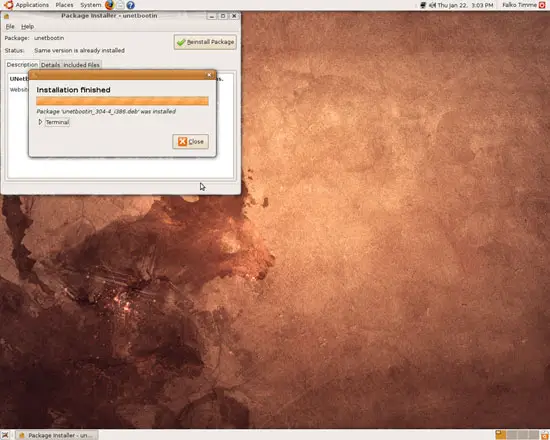Open the trash icon in bottom panel
This screenshot has width=550, height=440.
[545, 435]
